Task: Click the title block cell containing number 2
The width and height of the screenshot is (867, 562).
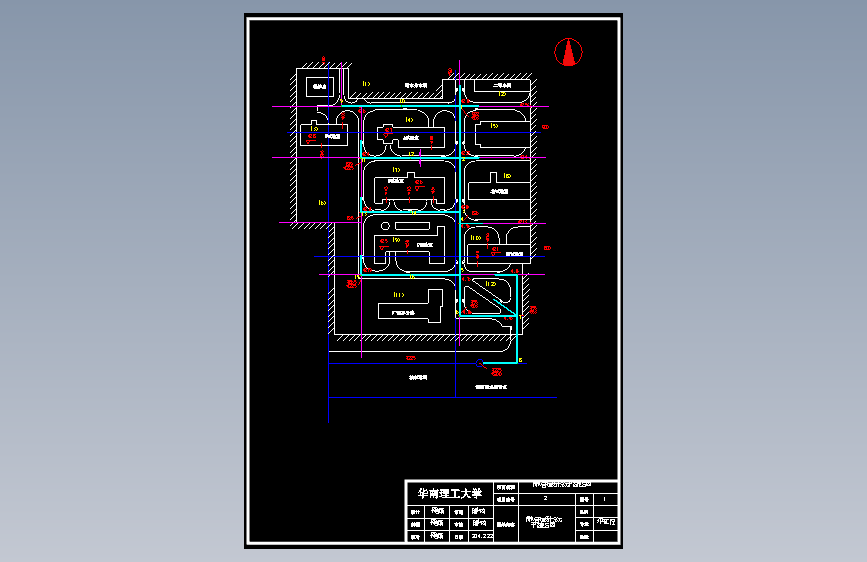Action: point(546,498)
